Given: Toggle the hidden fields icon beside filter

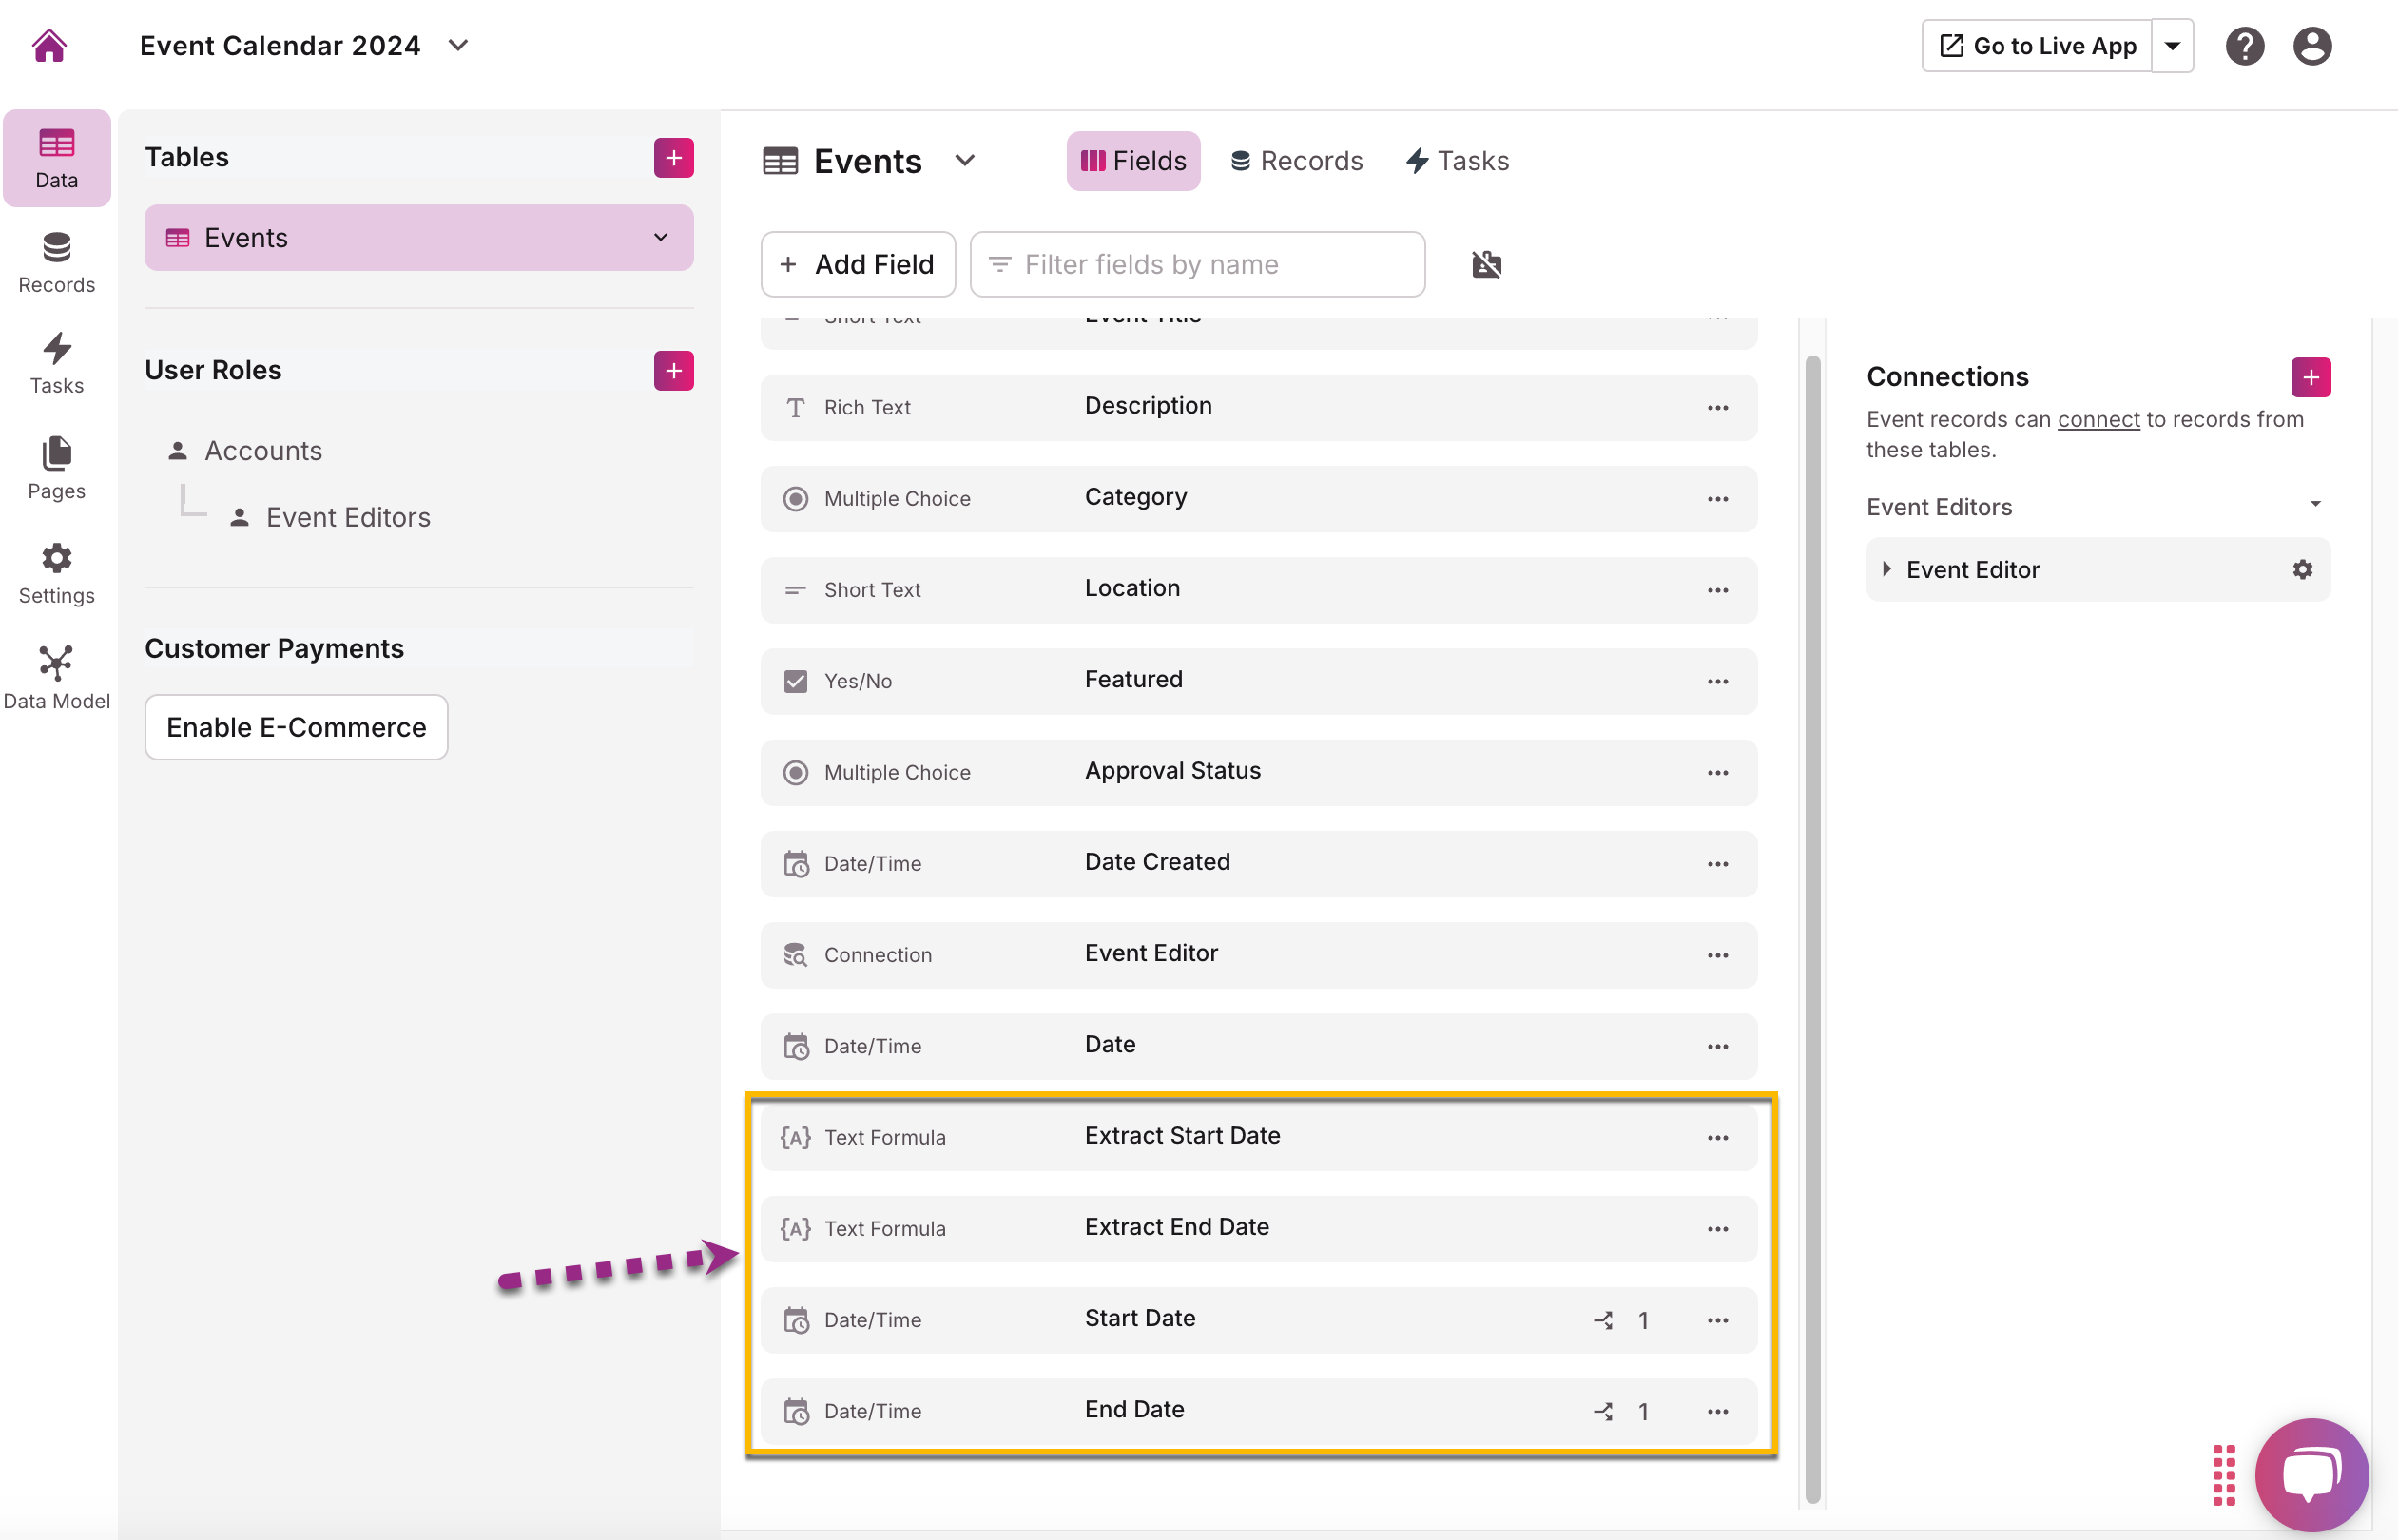Looking at the screenshot, I should (x=1486, y=264).
